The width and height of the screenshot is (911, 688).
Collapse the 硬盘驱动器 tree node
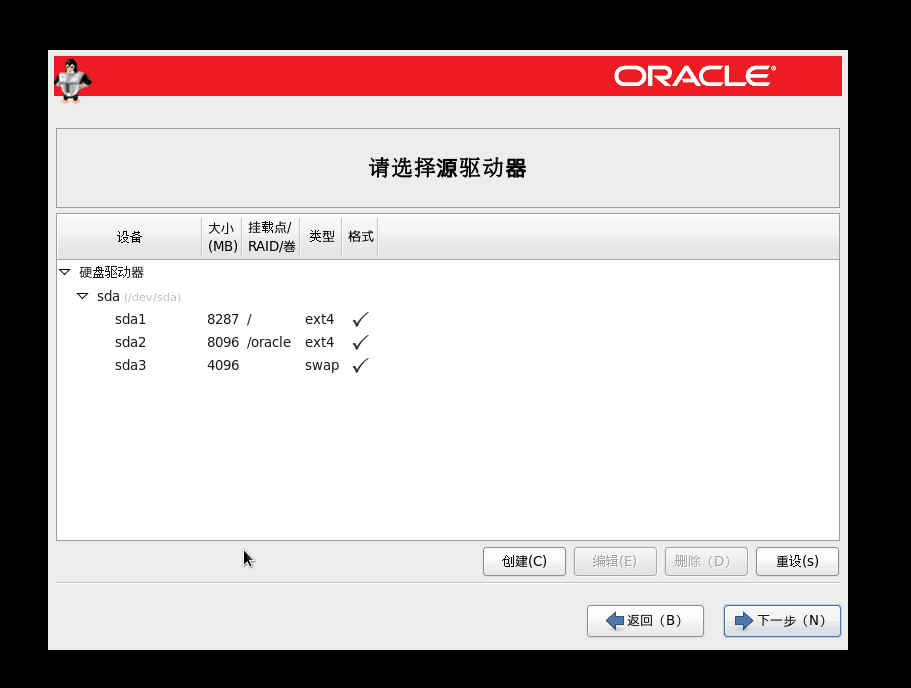[x=65, y=272]
